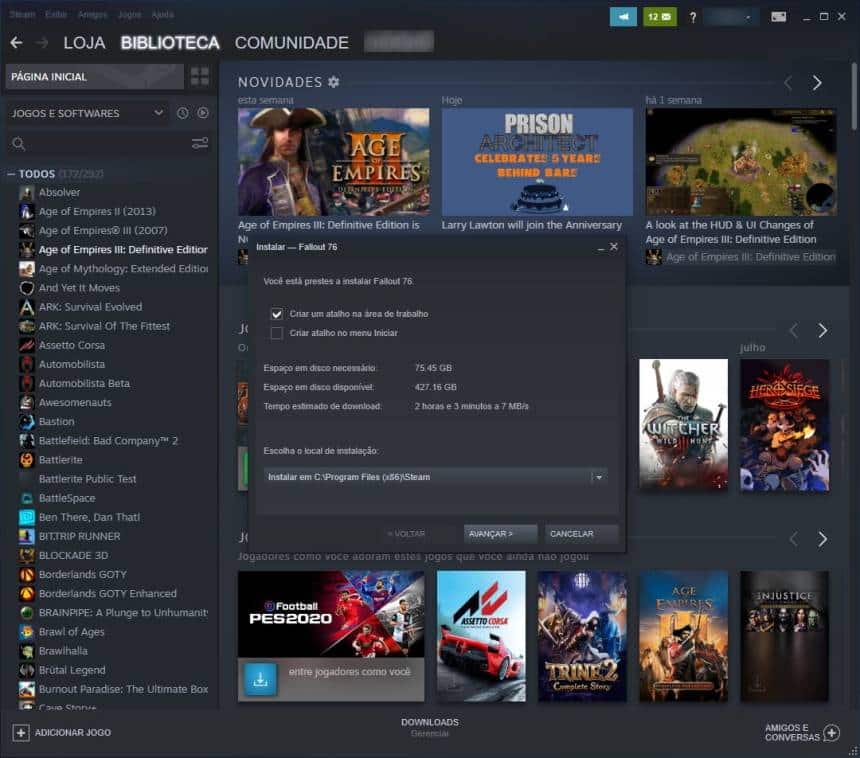Image resolution: width=860 pixels, height=758 pixels.
Task: Go to the LOJA tab
Action: [84, 43]
